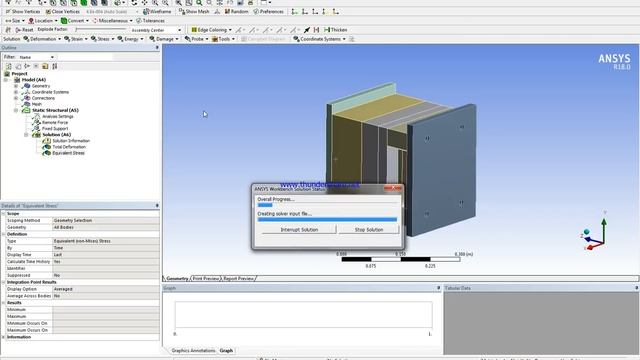Select Analysis Settings tree item
Screen dimensions: 640x360
point(58,117)
